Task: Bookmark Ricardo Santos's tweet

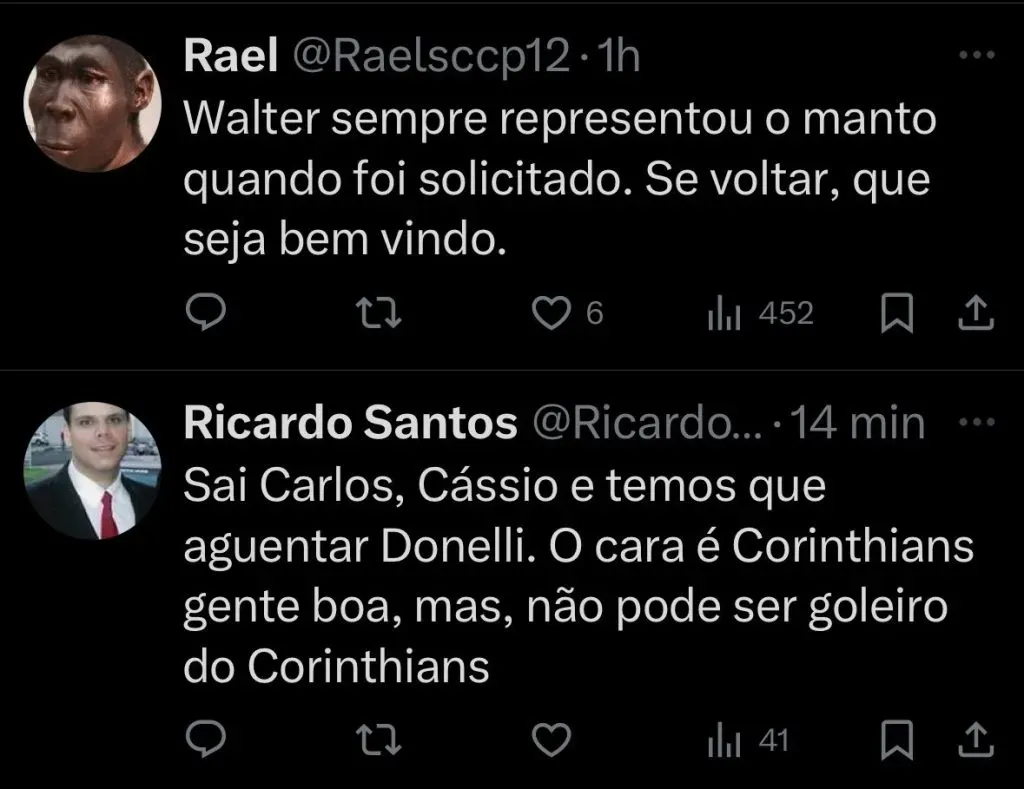Action: click(897, 740)
